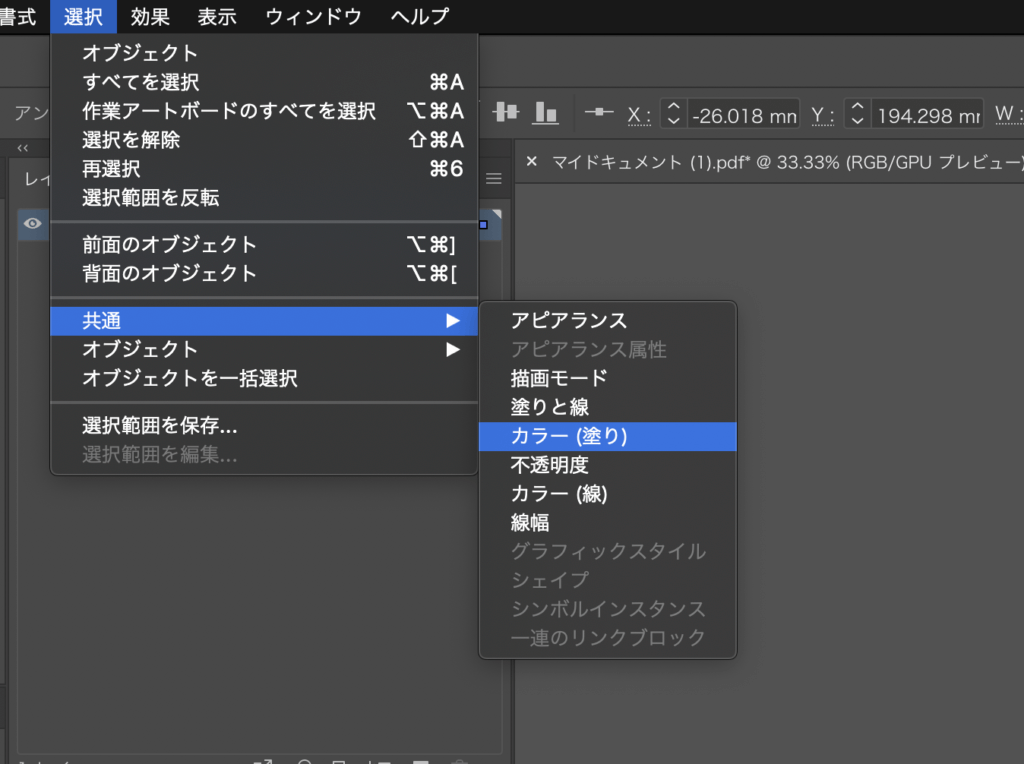Click the X position input field

coord(743,115)
